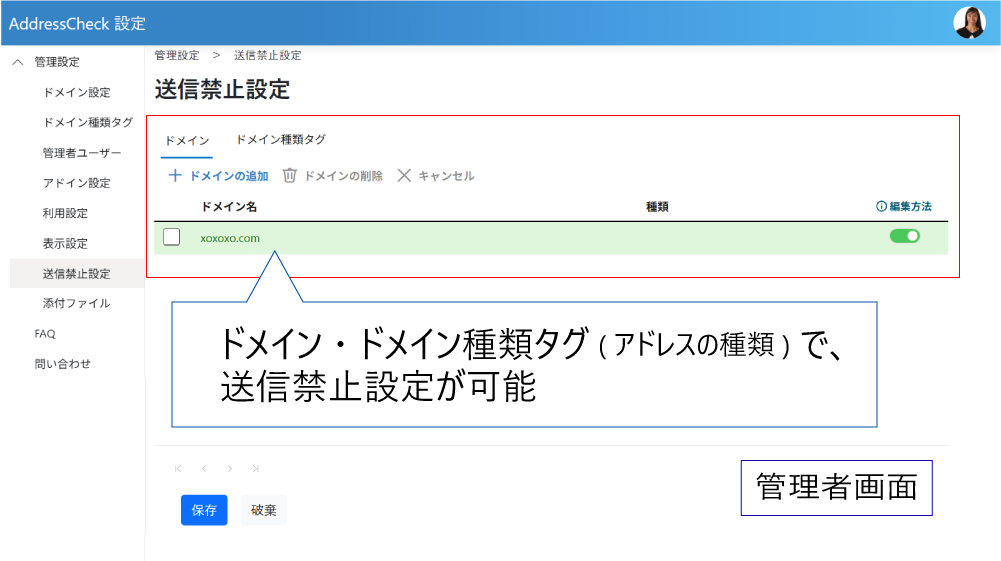Image resolution: width=1001 pixels, height=561 pixels.
Task: Open the FAQ sidebar item
Action: tap(45, 334)
